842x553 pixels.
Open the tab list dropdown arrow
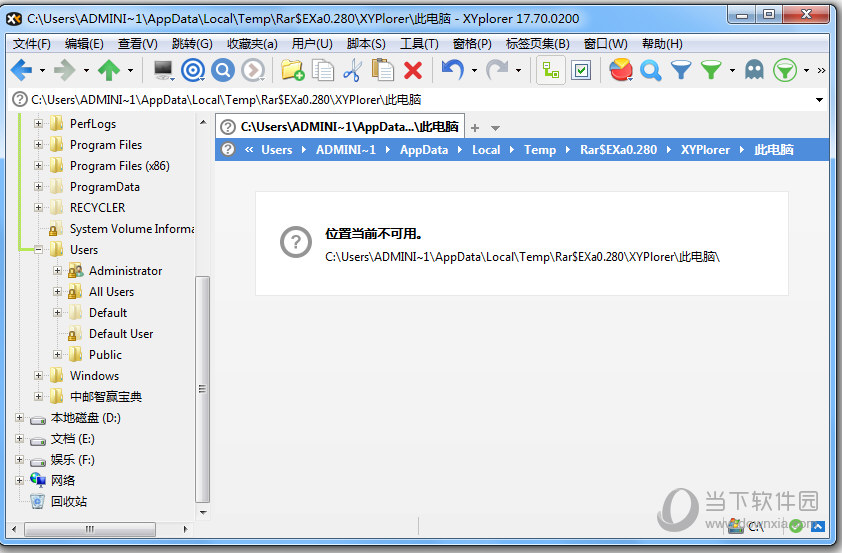click(495, 128)
